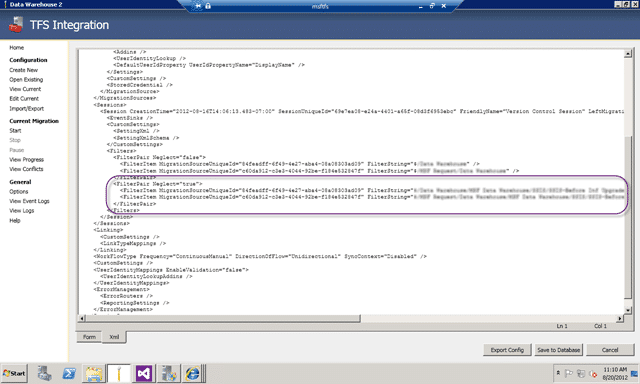Click vertical scrollbar down arrow
Image resolution: width=640 pixels, height=384 pixels.
pyautogui.click(x=628, y=311)
